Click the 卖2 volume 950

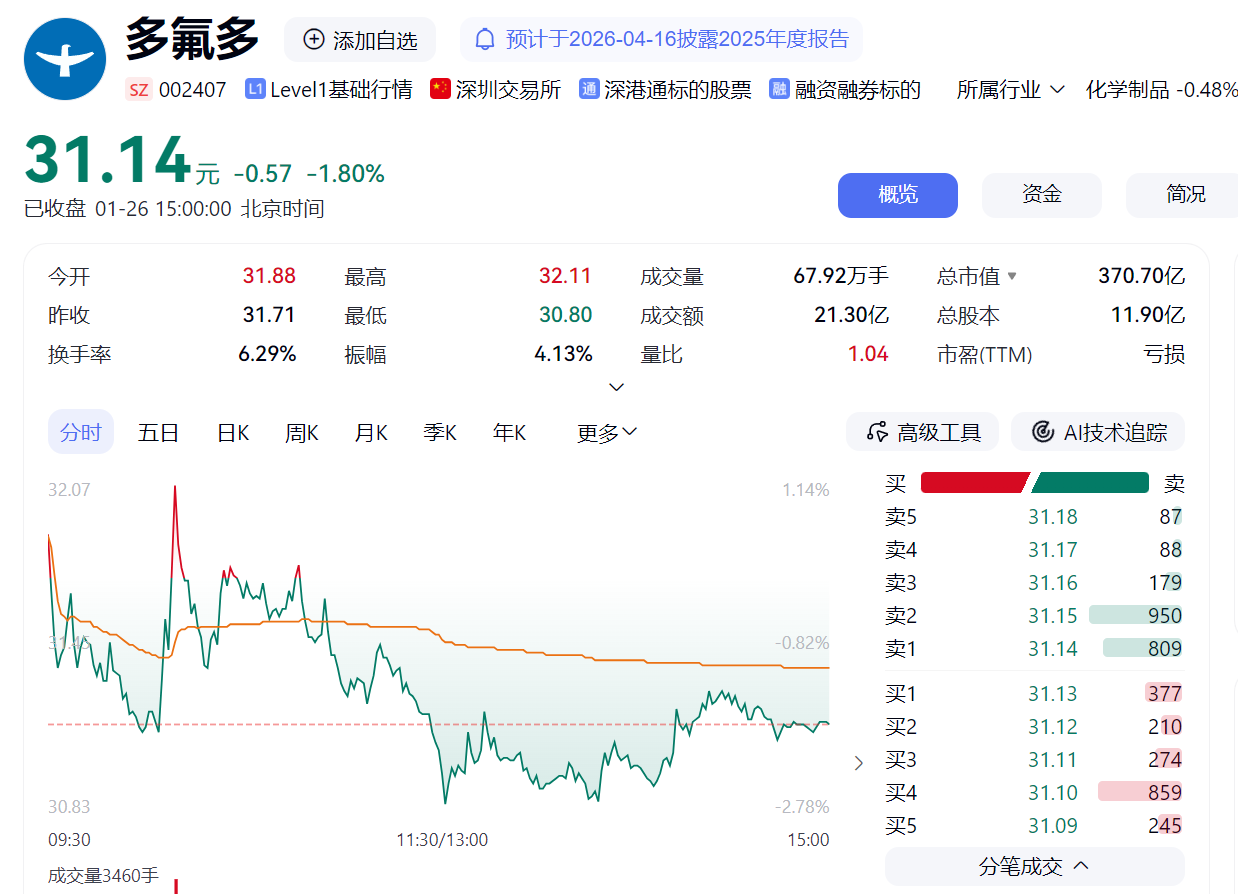click(x=1165, y=615)
